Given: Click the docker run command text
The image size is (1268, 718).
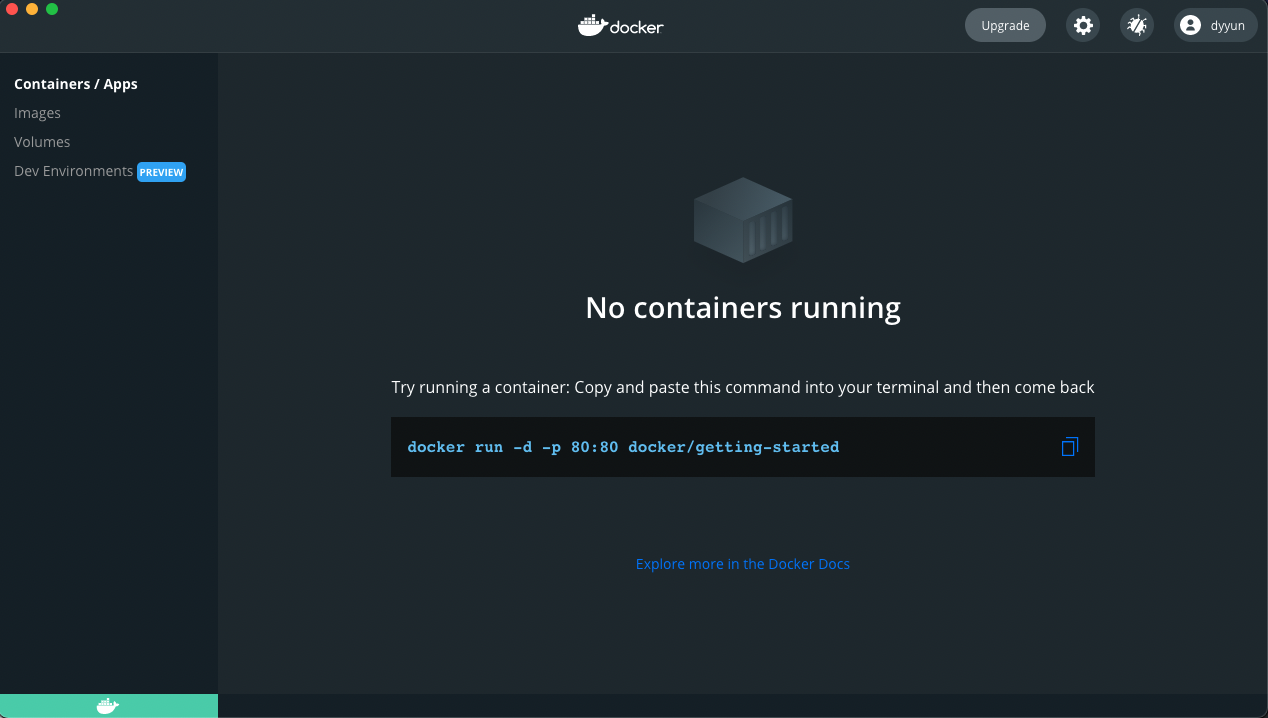Looking at the screenshot, I should pyautogui.click(x=623, y=447).
